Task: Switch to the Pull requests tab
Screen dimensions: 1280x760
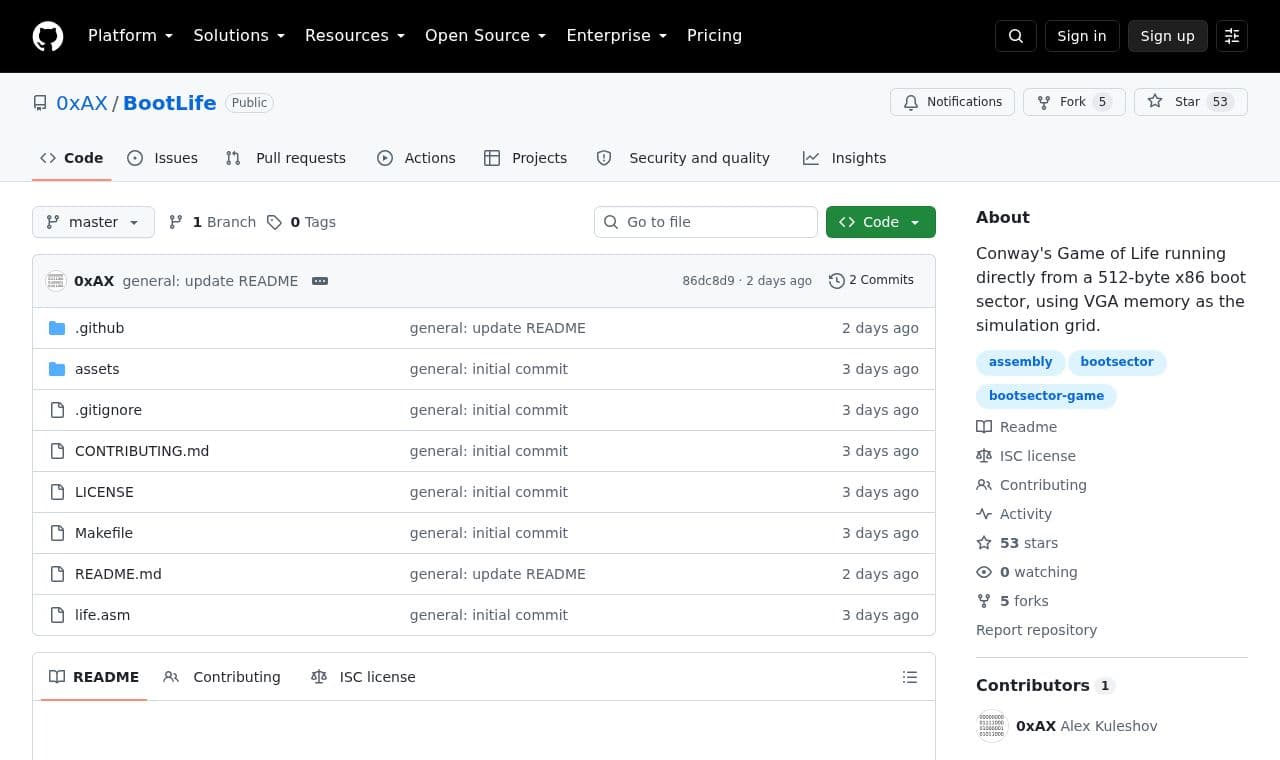Action: (286, 158)
